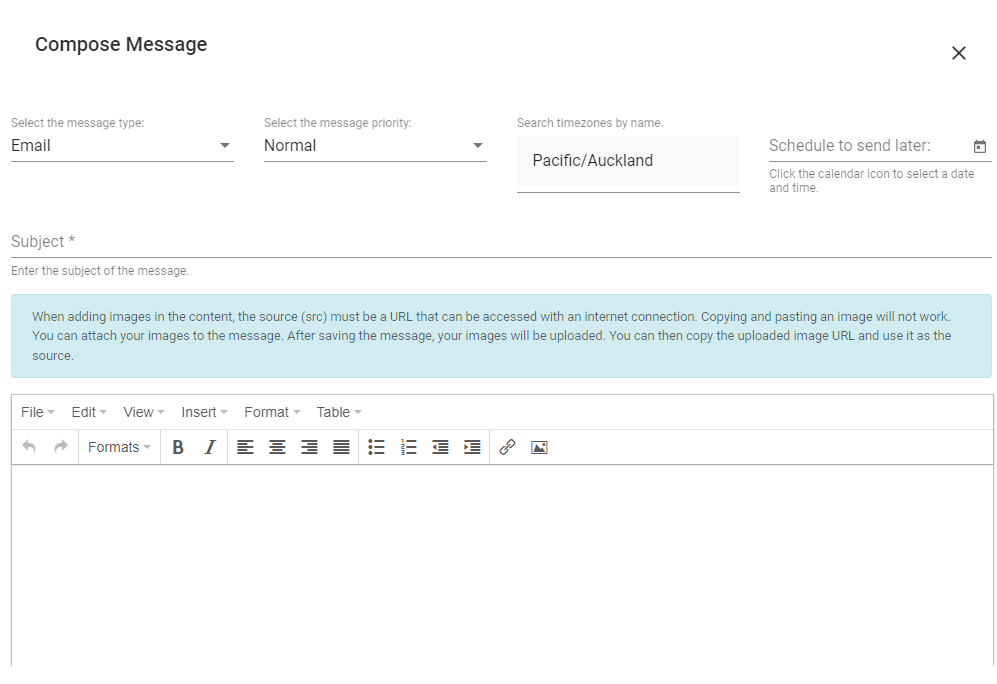Open the Edit menu in the editor
The width and height of the screenshot is (997, 684).
pyautogui.click(x=88, y=412)
